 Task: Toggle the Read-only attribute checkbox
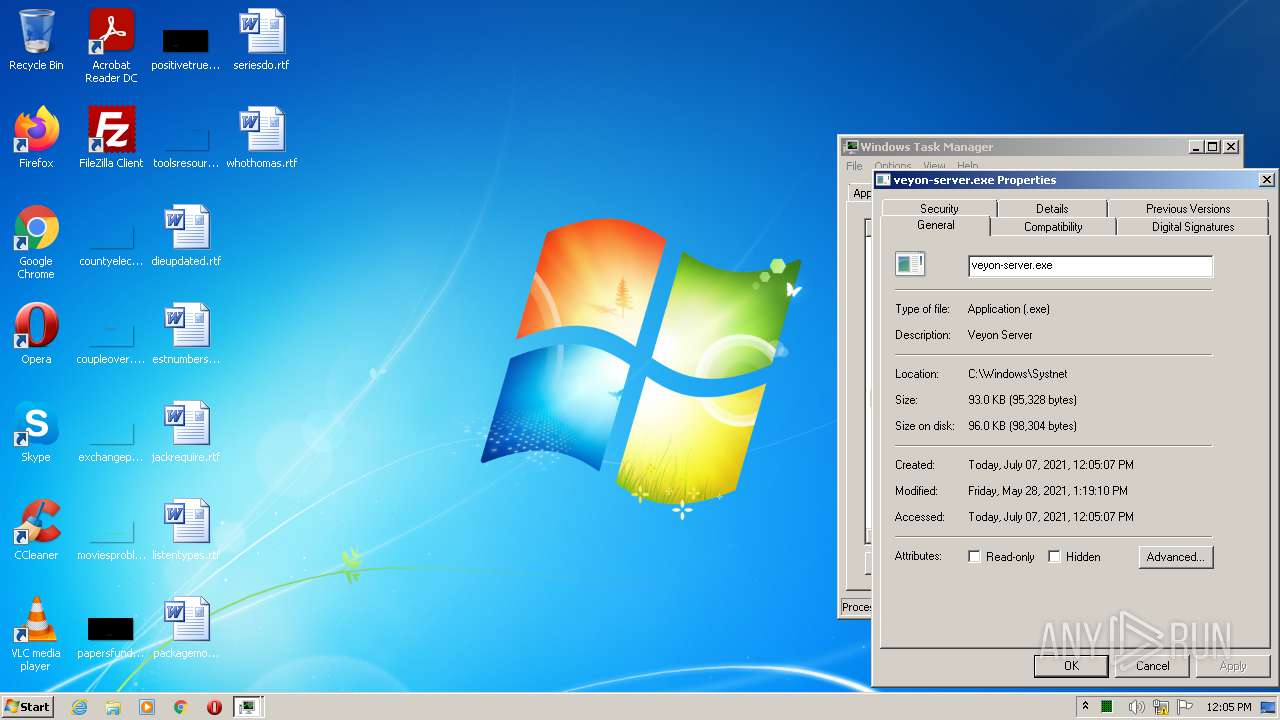974,557
